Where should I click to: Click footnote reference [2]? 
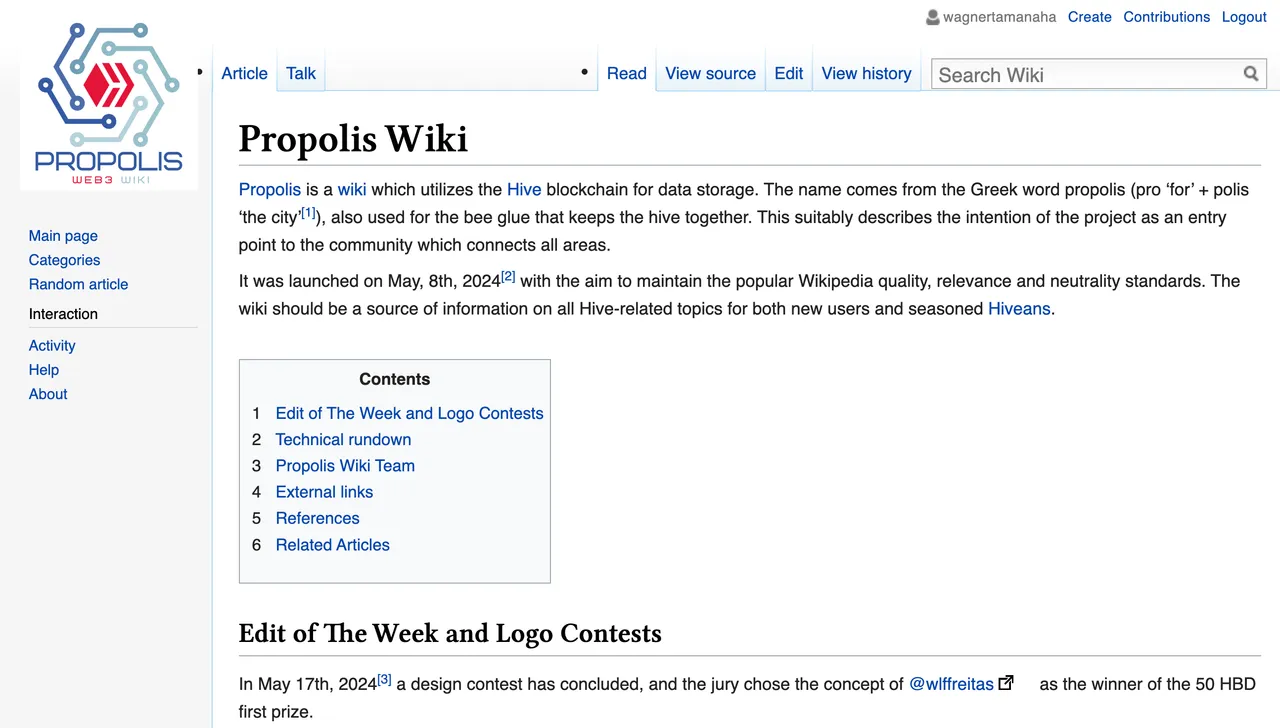(508, 277)
